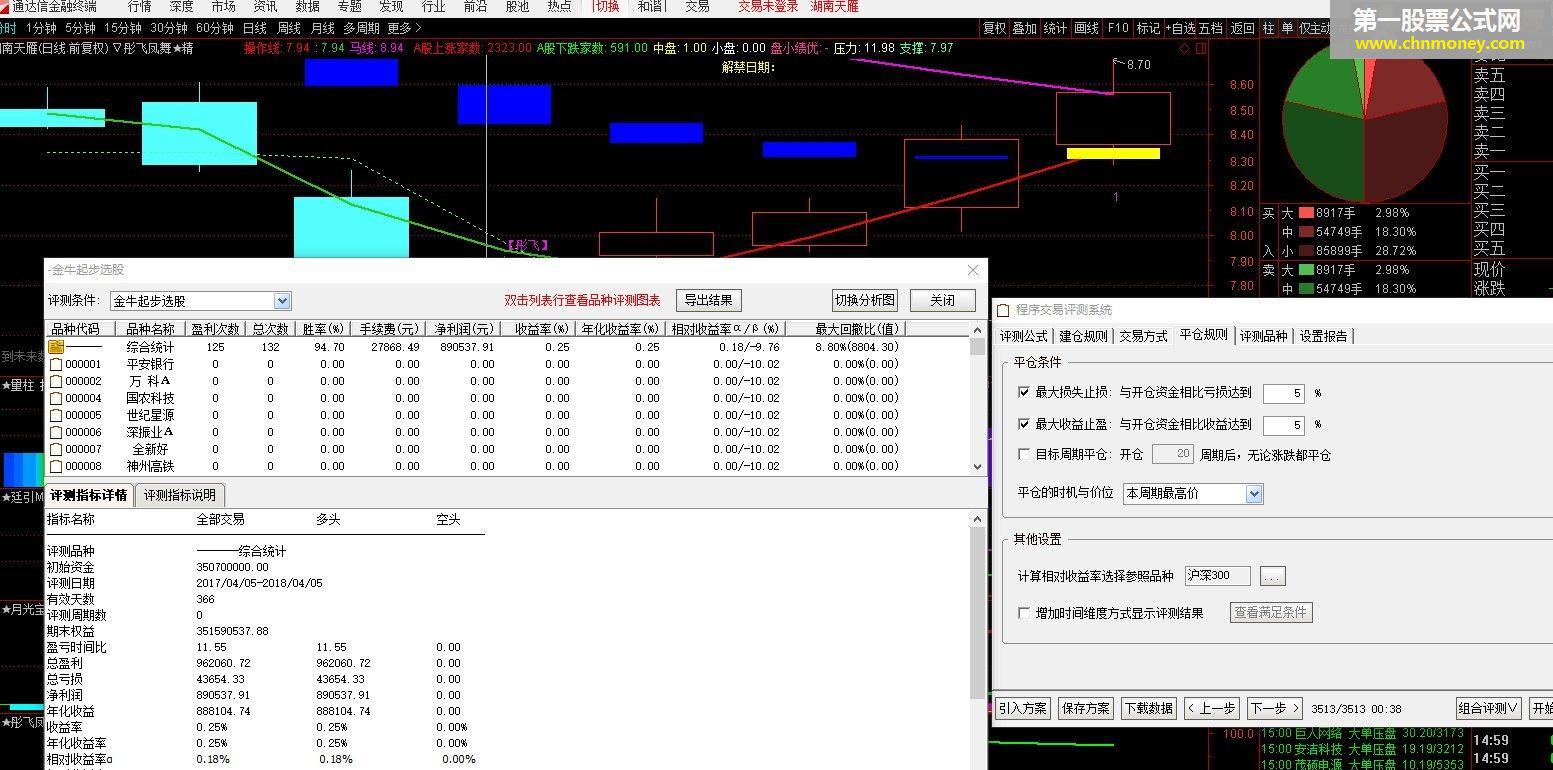The width and height of the screenshot is (1553, 770).
Task: Switch chart to 周线 period
Action: [x=289, y=28]
